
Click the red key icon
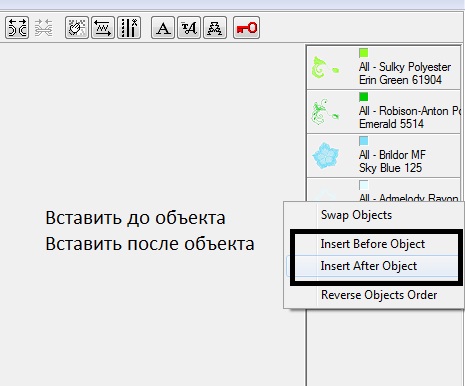(x=246, y=28)
